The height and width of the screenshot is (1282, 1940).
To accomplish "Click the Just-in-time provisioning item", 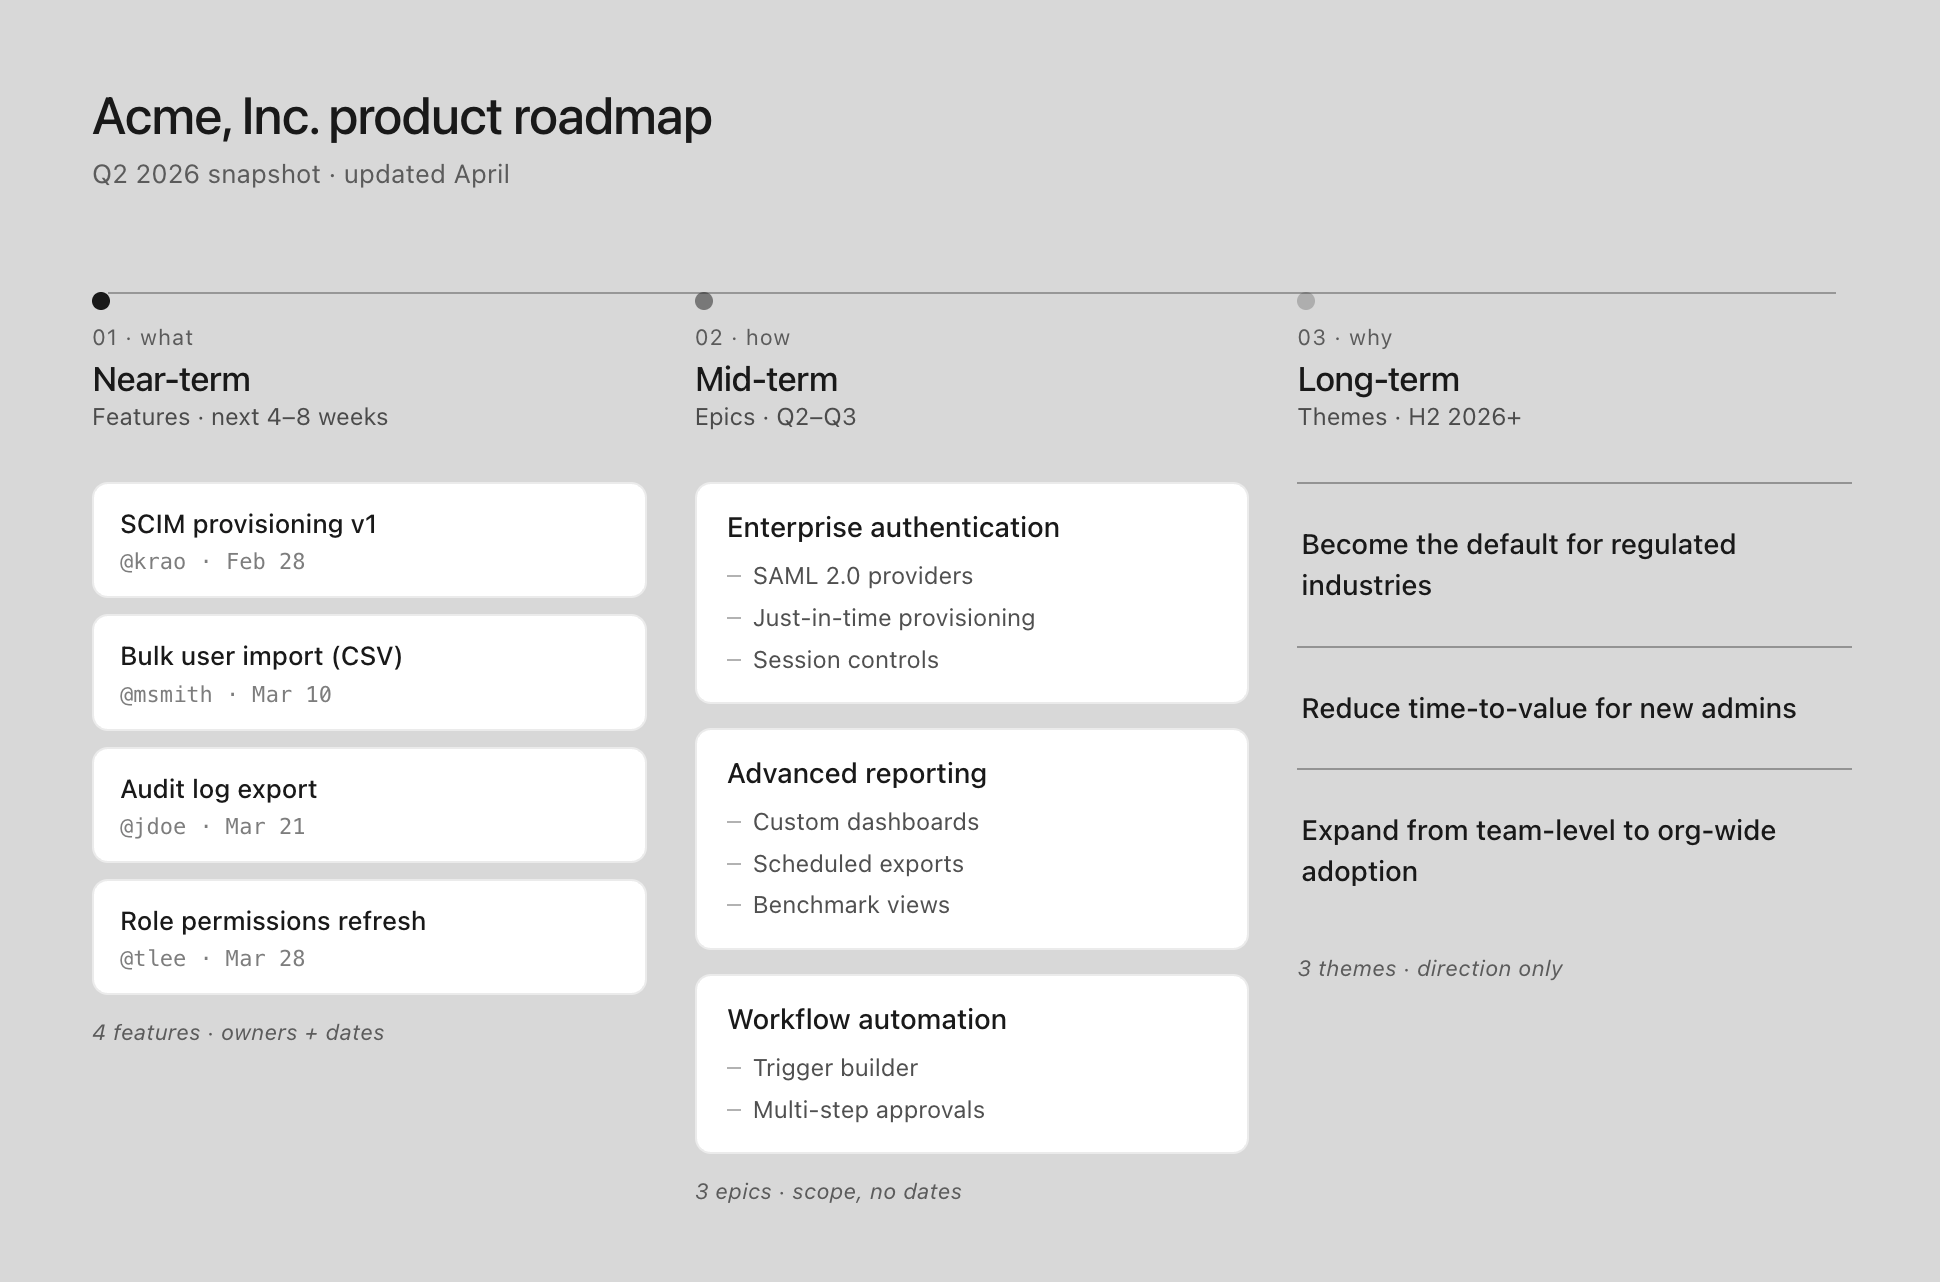I will [893, 618].
